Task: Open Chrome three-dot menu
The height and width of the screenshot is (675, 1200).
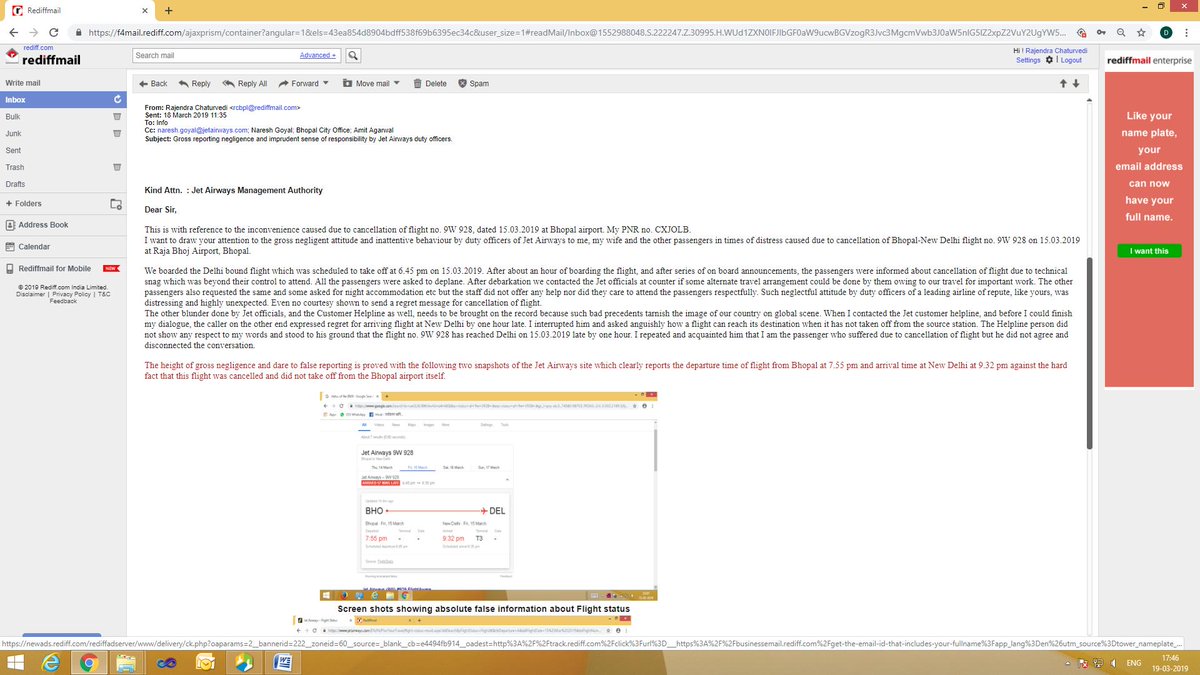Action: coord(1187,32)
